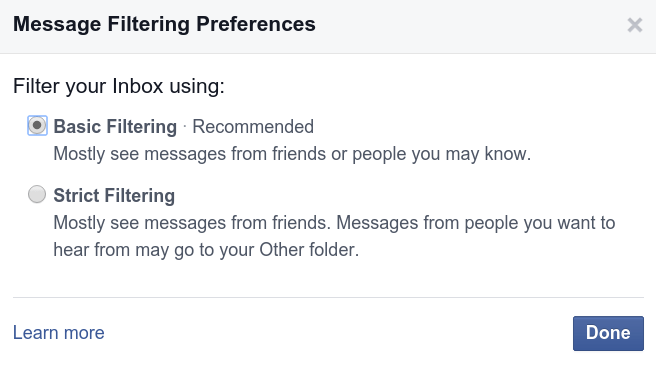Click the 'Filter your Inbox using:' heading
The width and height of the screenshot is (656, 365).
point(119,86)
